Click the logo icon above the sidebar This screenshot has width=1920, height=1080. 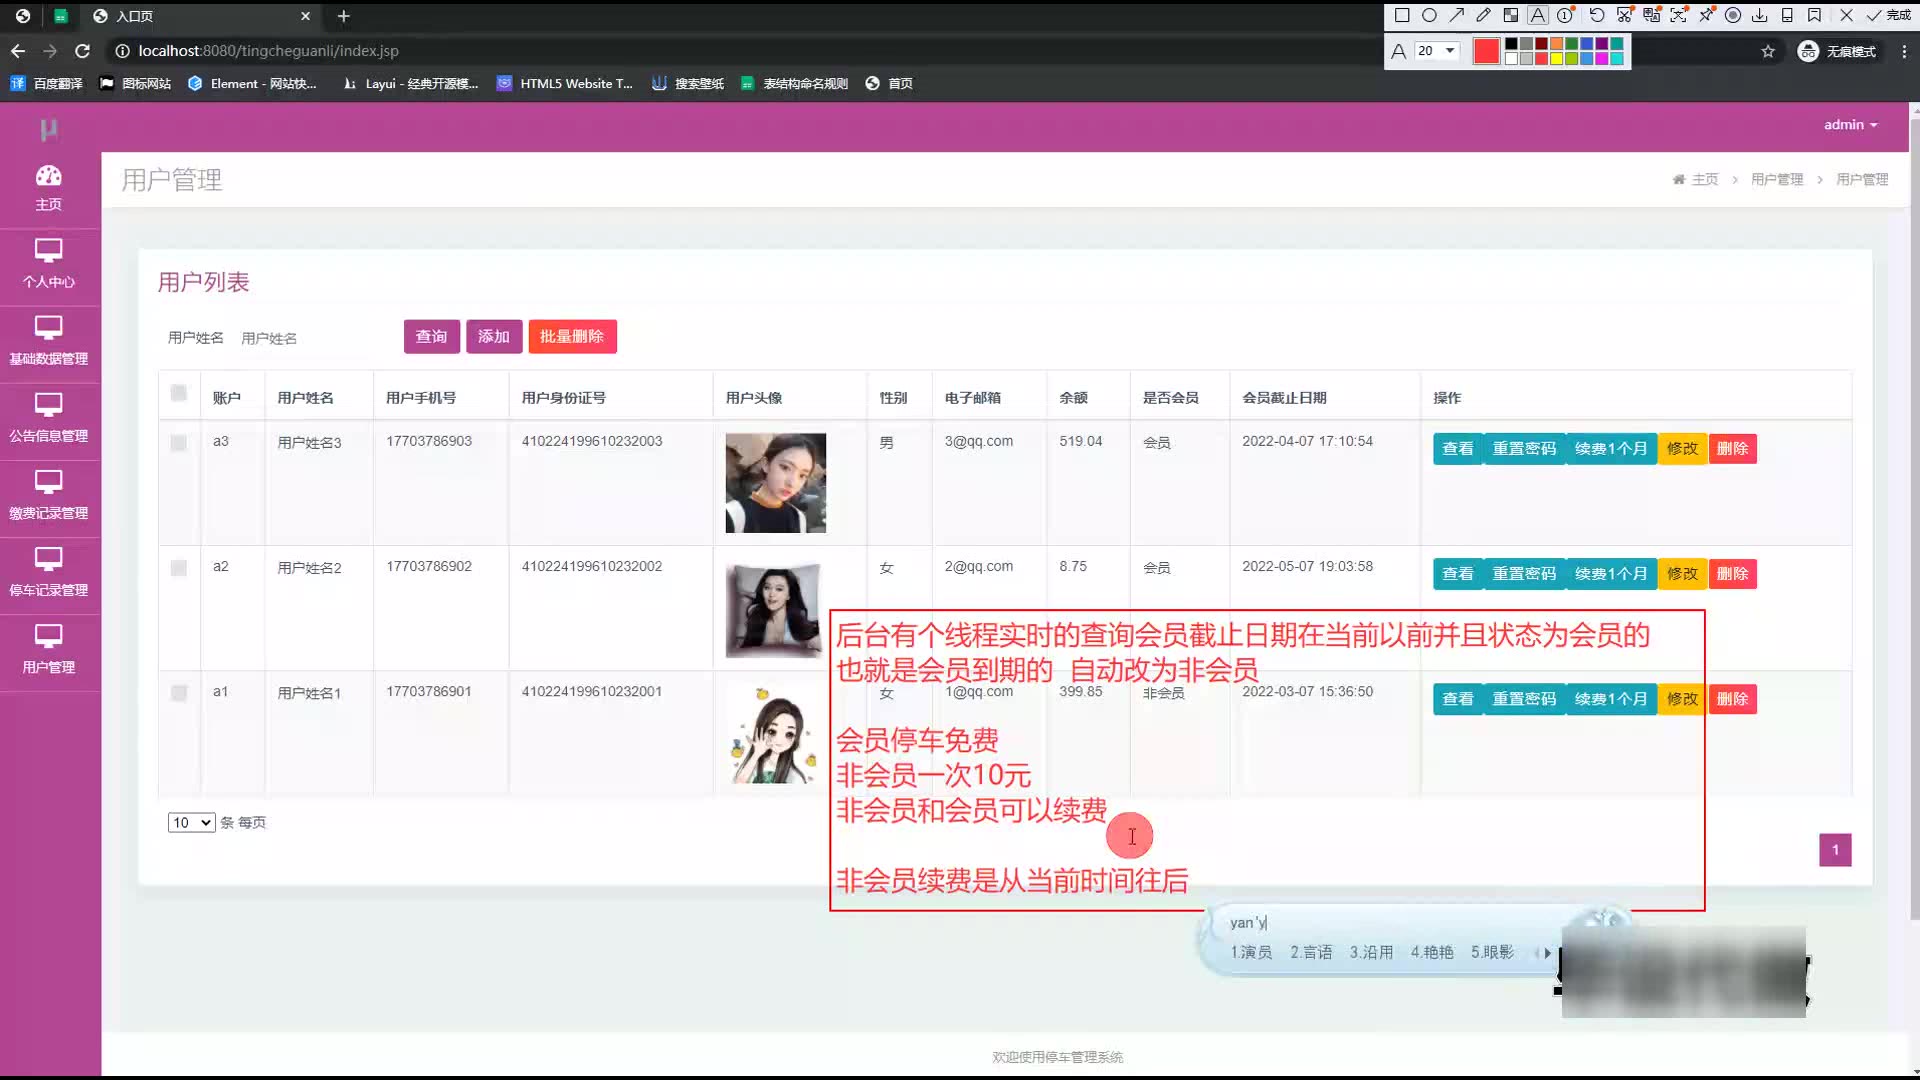(x=49, y=129)
